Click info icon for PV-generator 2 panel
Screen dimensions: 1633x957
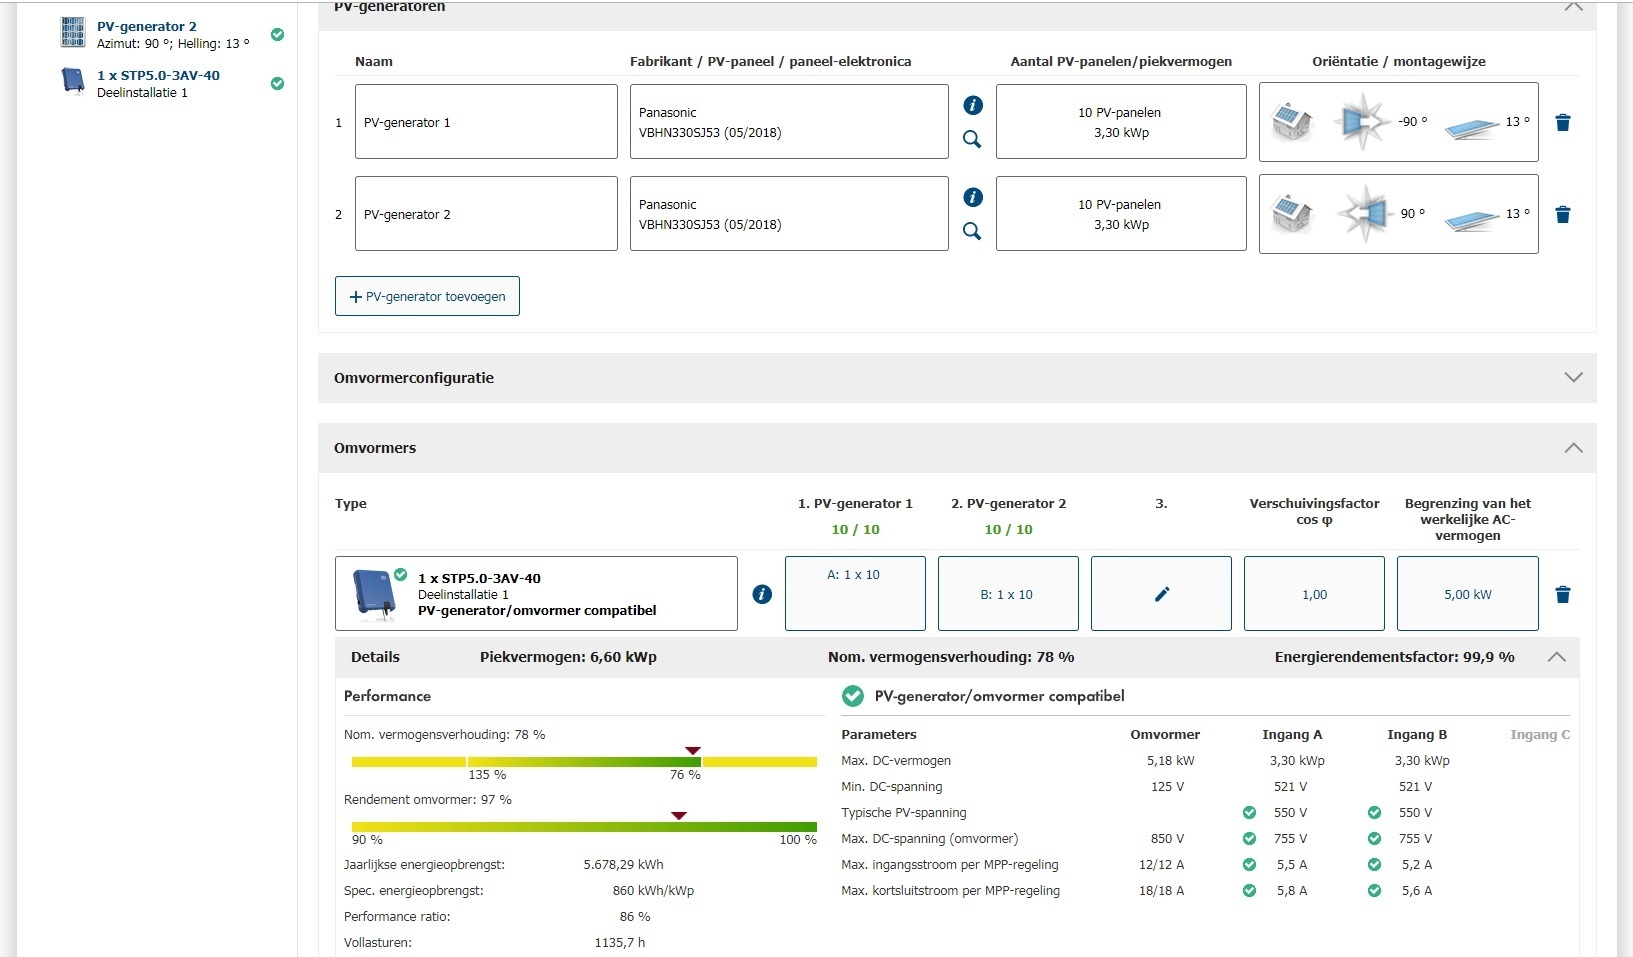(972, 197)
